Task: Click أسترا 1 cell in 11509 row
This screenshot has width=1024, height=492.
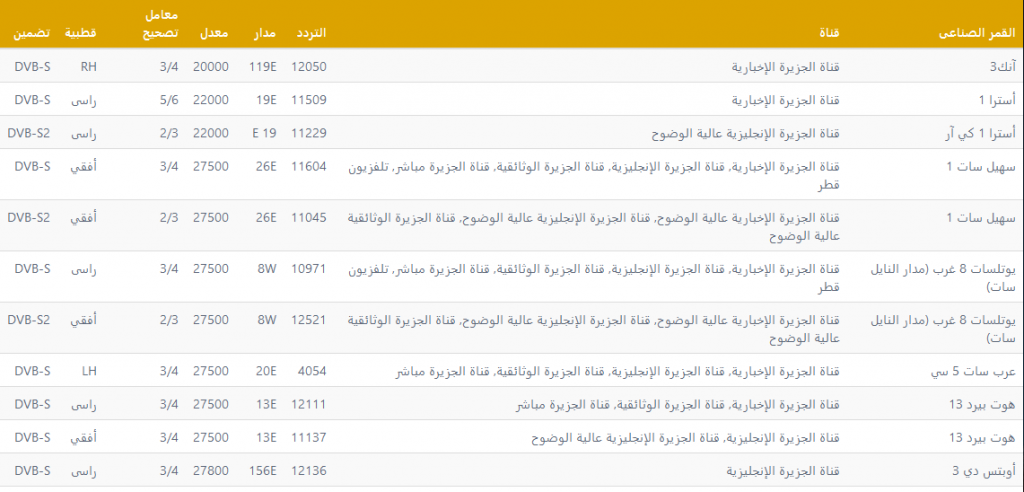Action: pos(999,100)
